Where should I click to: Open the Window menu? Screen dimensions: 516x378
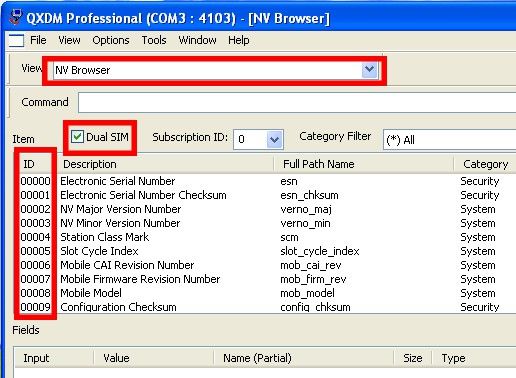coord(197,40)
